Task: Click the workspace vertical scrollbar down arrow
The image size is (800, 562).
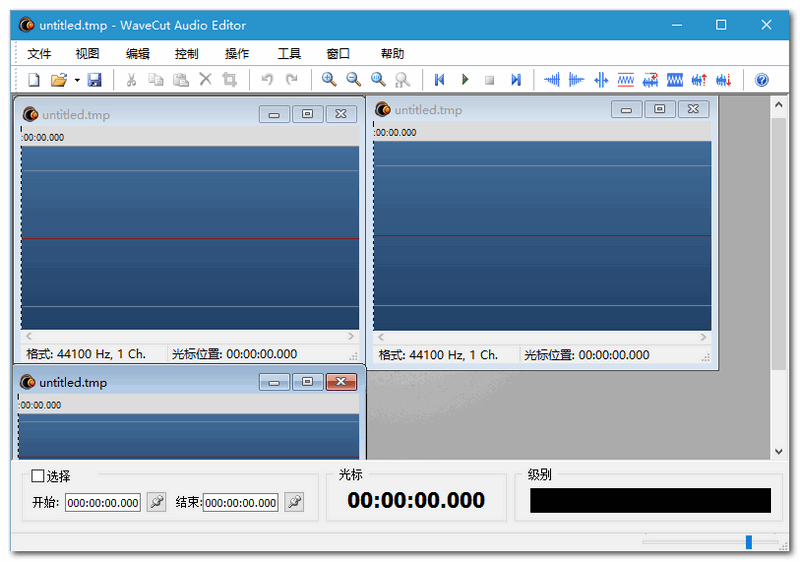Action: (x=779, y=451)
